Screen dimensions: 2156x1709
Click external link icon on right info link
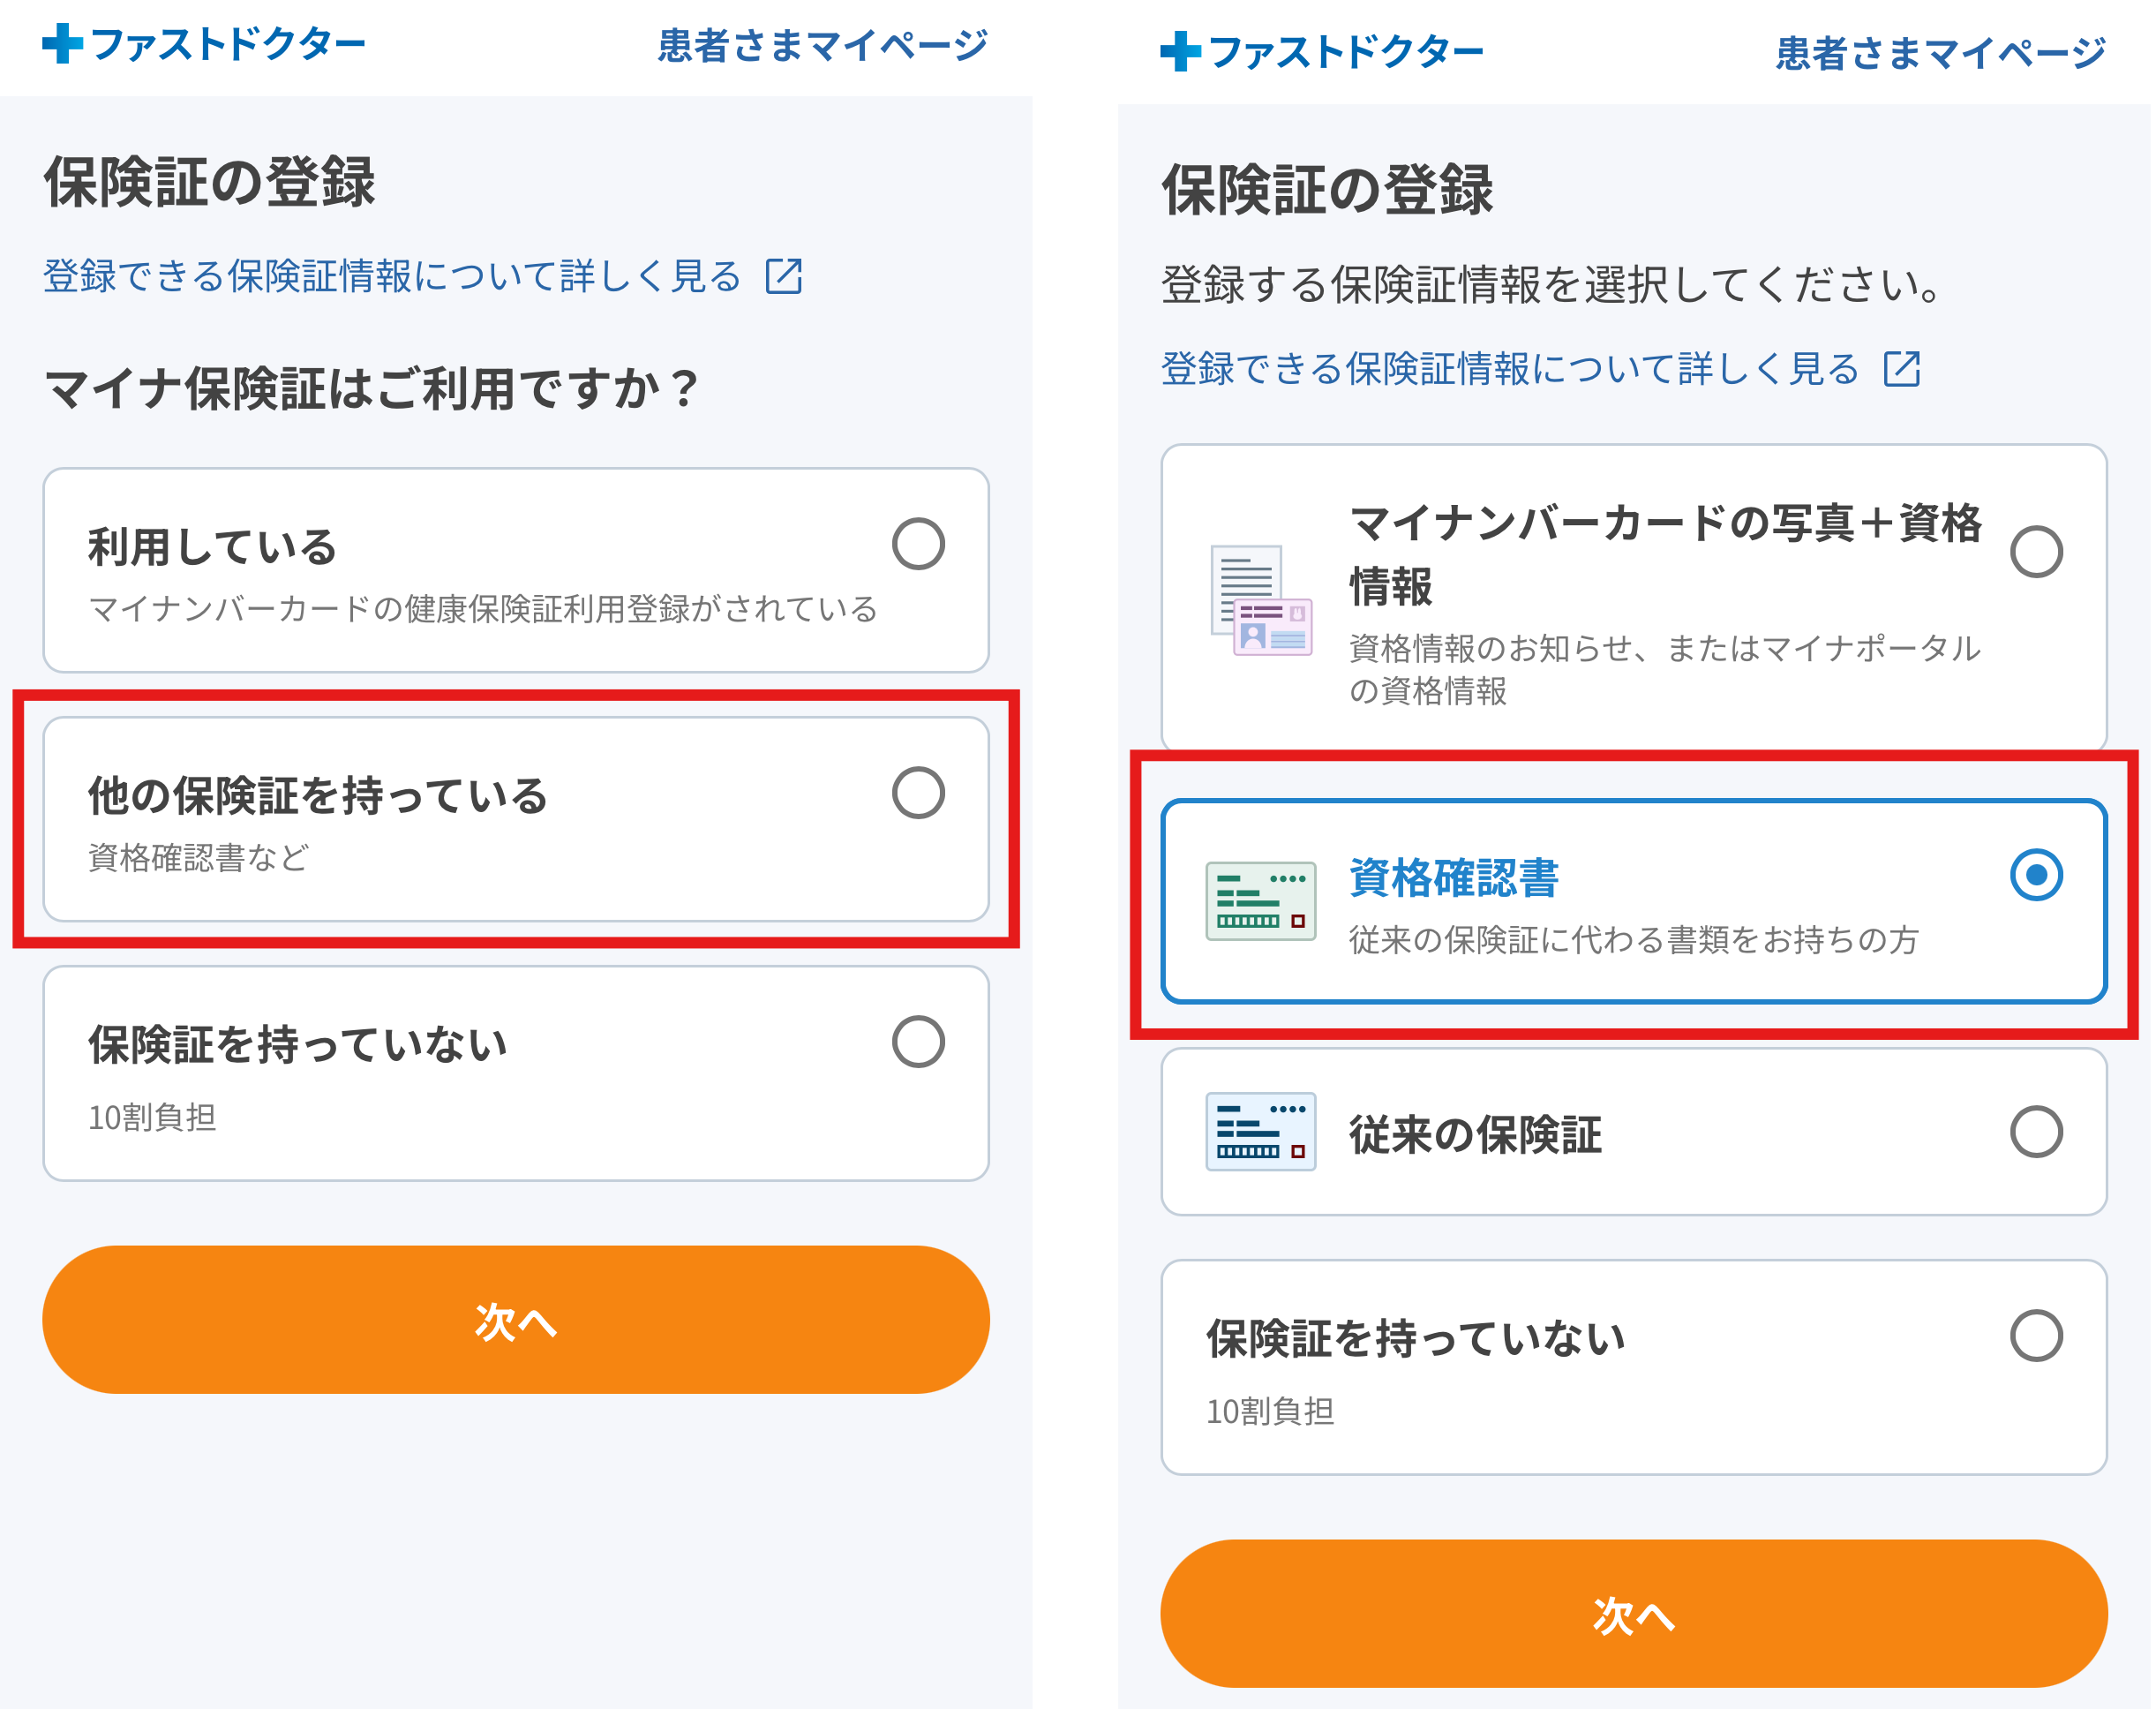click(x=1902, y=368)
